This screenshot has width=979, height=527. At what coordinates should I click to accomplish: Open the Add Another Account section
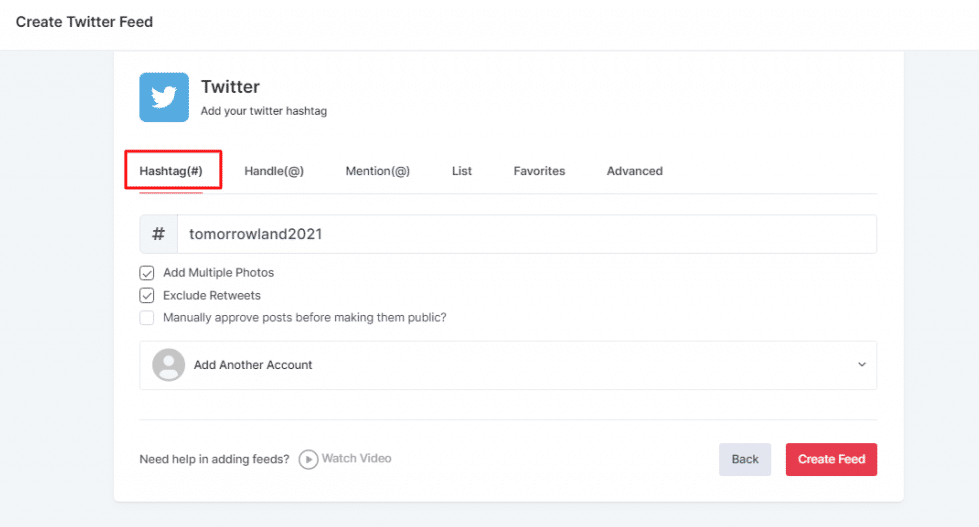(x=253, y=365)
